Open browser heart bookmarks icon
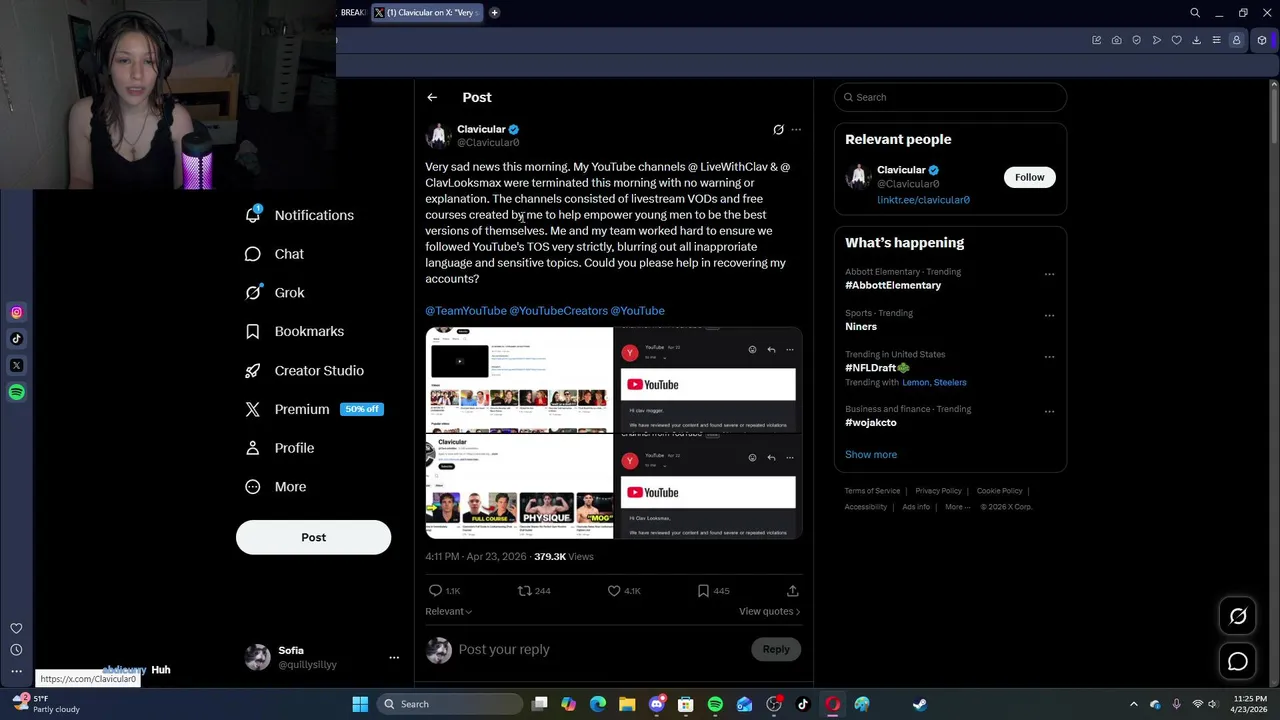This screenshot has width=1280, height=720. tap(1176, 40)
